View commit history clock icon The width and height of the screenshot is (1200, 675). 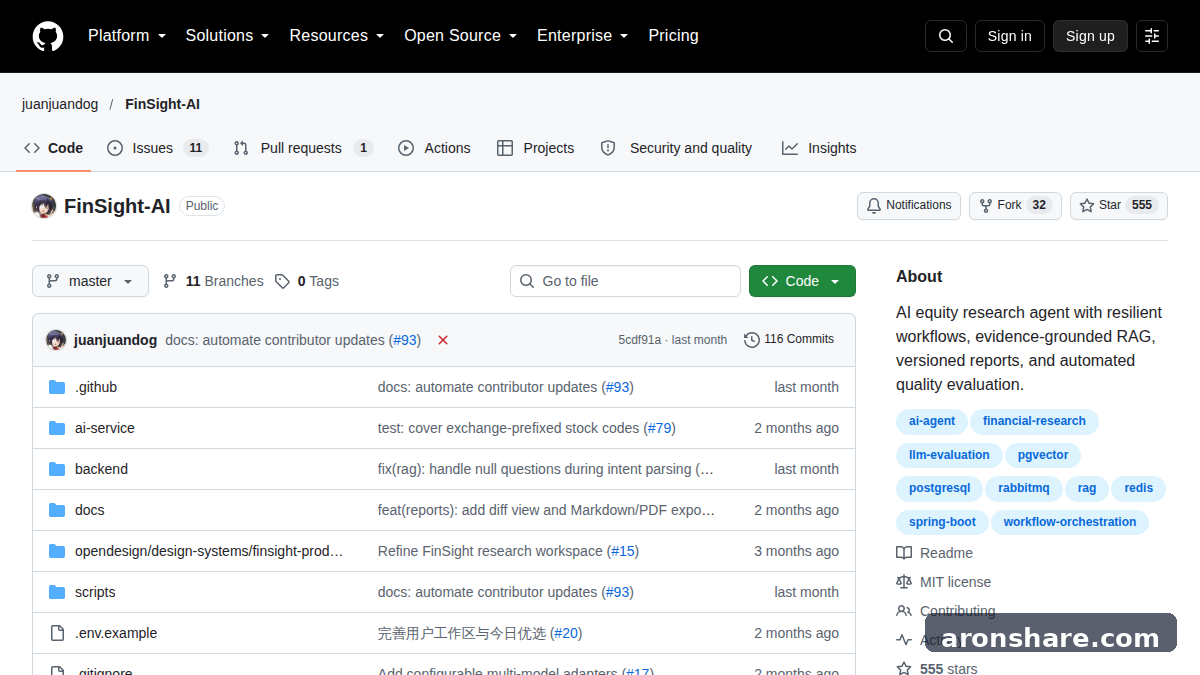click(752, 340)
